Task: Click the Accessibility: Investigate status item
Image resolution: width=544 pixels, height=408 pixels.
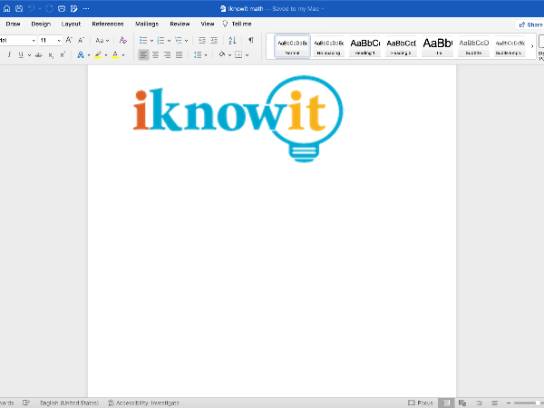Action: coord(144,403)
